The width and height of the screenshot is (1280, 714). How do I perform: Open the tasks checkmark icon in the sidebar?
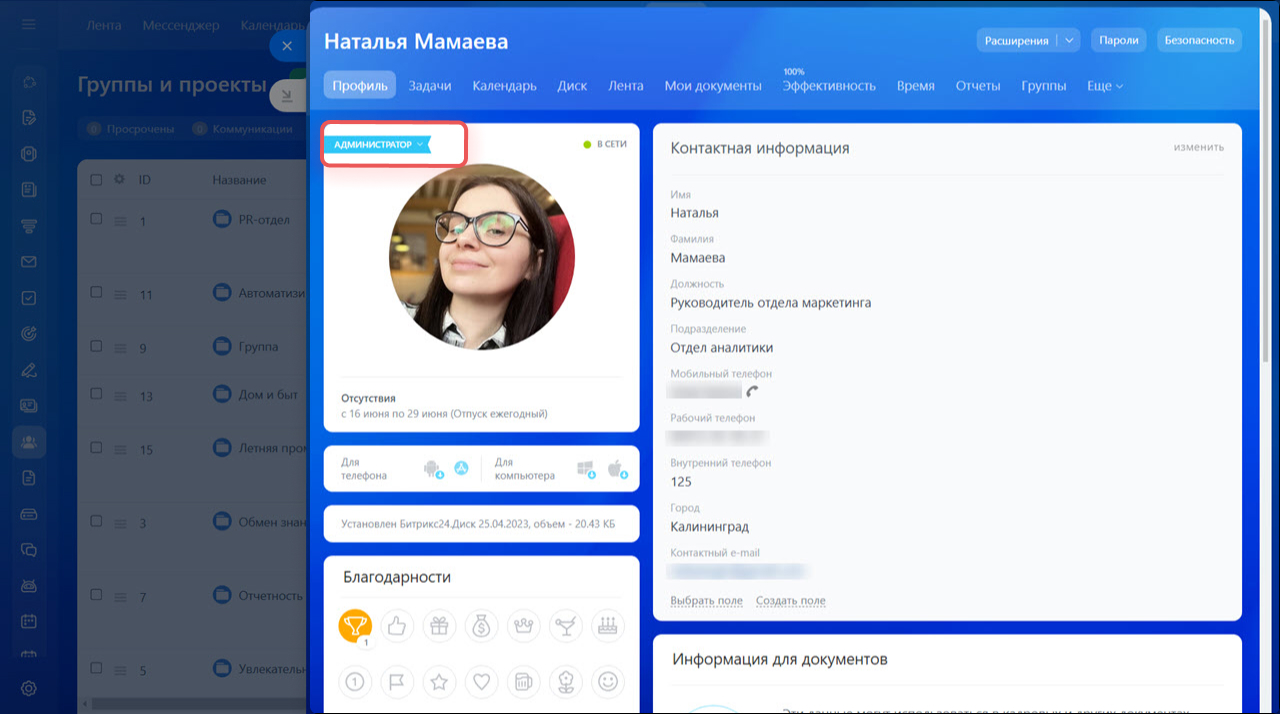pyautogui.click(x=29, y=298)
